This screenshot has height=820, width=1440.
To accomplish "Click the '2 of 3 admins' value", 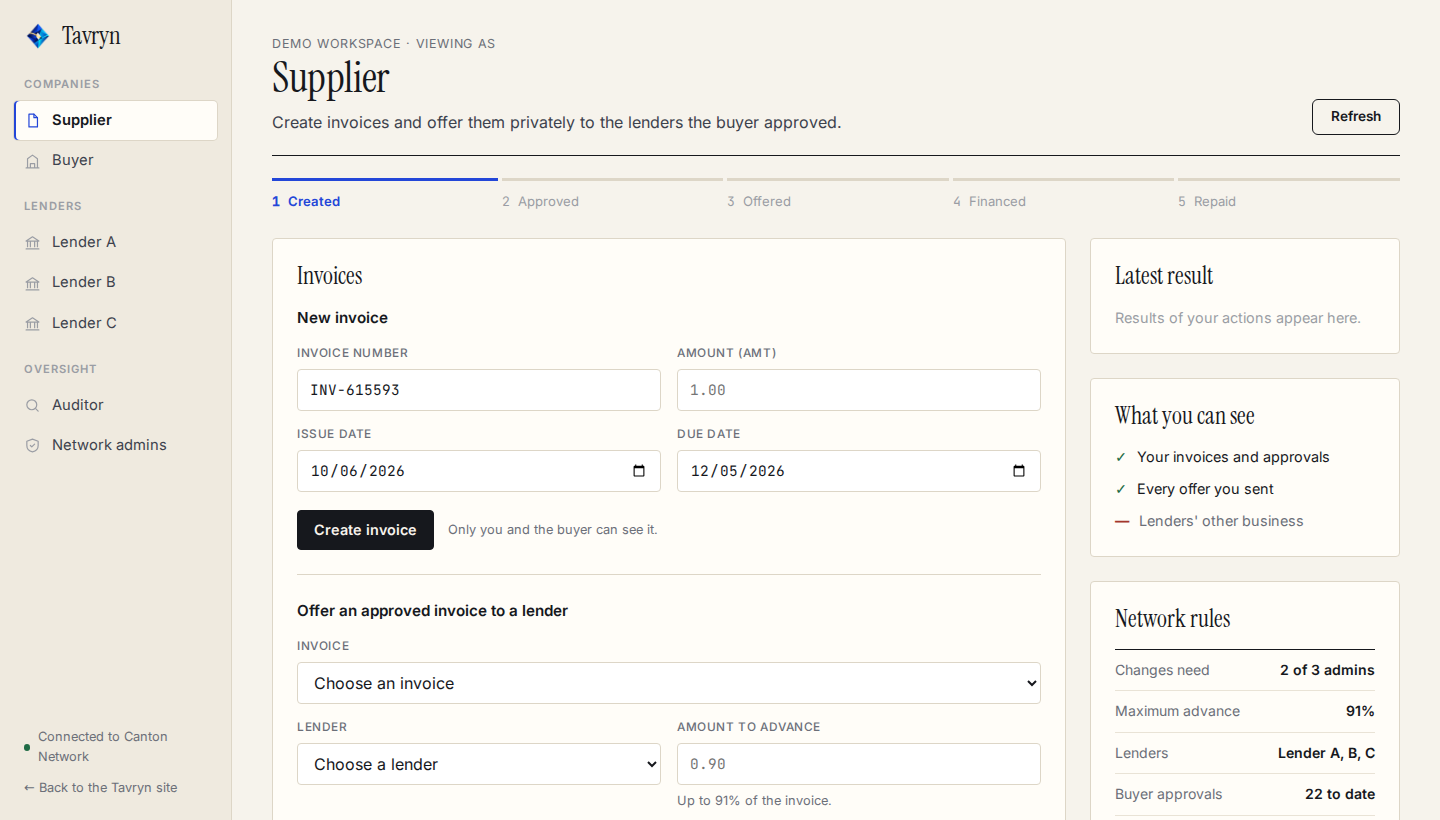I will point(1327,670).
